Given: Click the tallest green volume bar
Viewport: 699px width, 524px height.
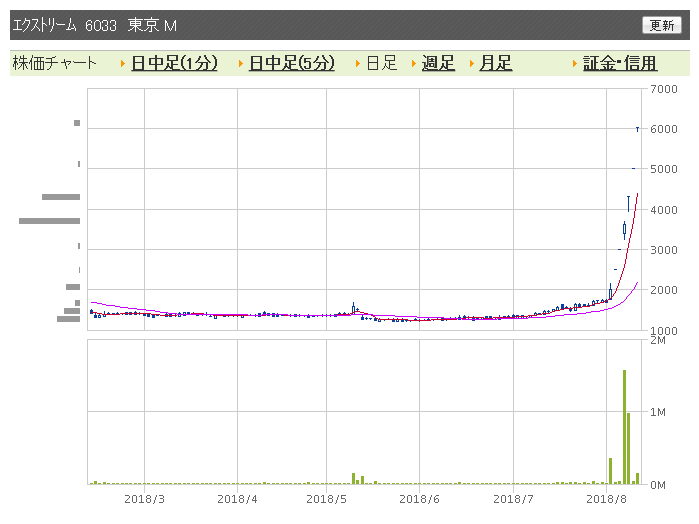Looking at the screenshot, I should [x=624, y=427].
